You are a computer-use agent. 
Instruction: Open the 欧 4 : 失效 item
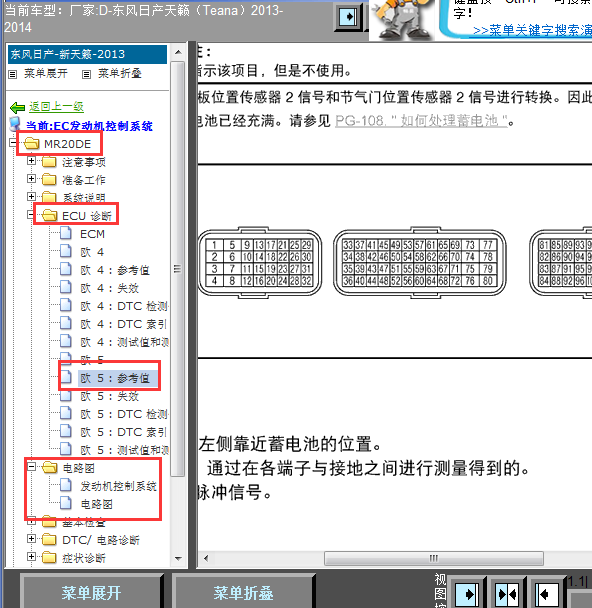[x=110, y=288]
